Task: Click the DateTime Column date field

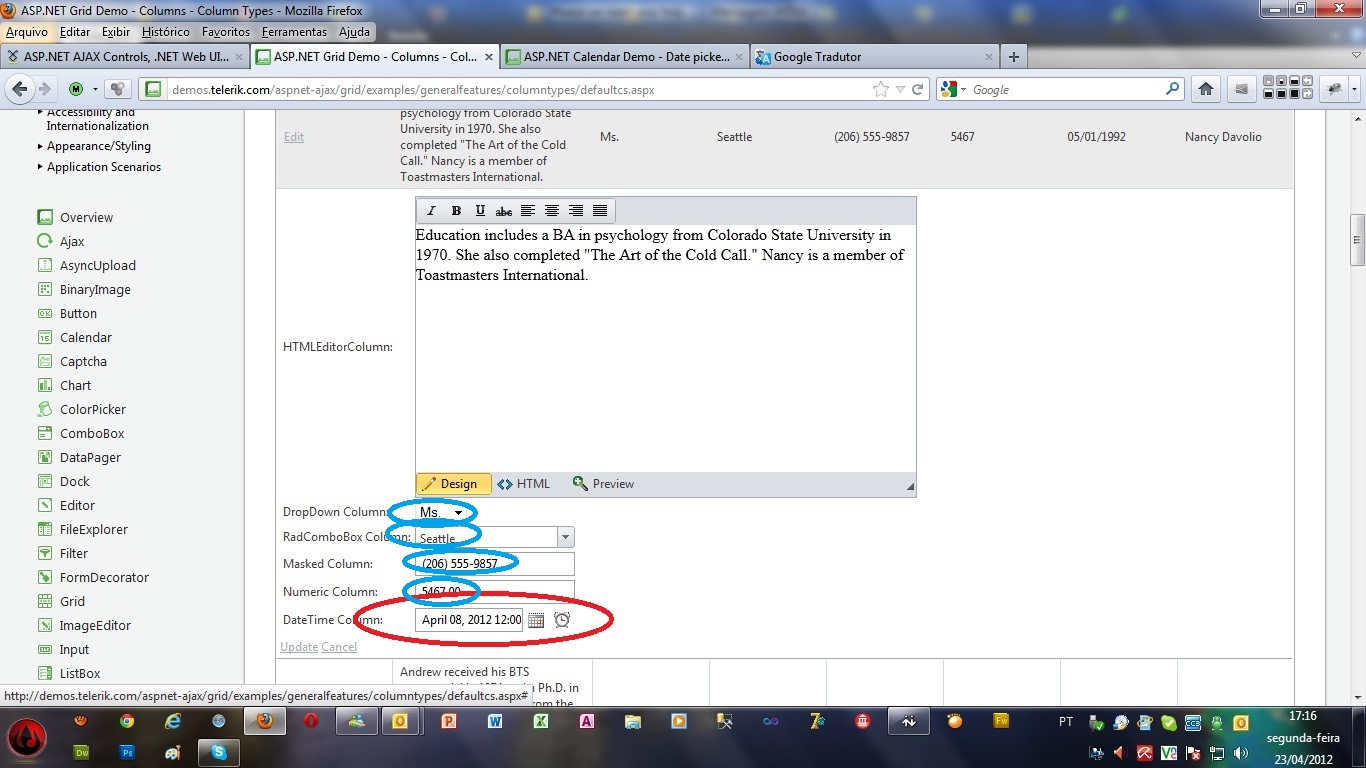Action: 470,620
